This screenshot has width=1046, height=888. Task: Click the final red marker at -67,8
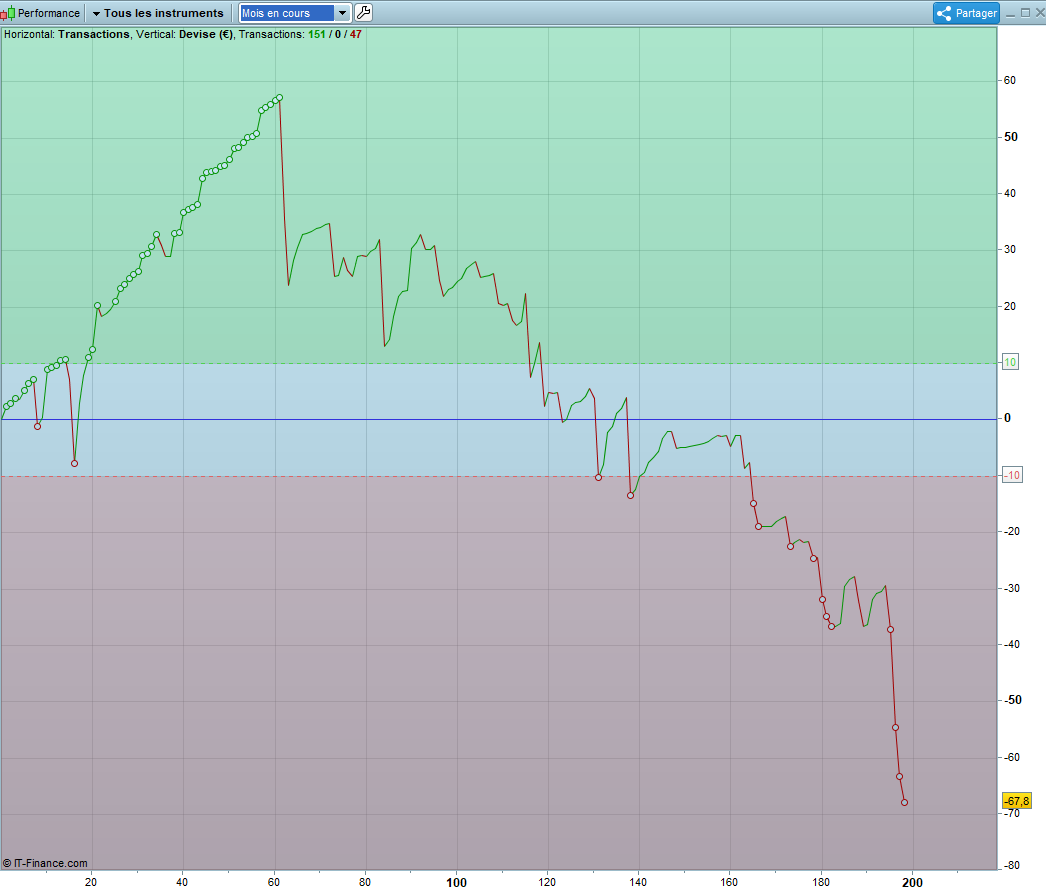[x=905, y=802]
